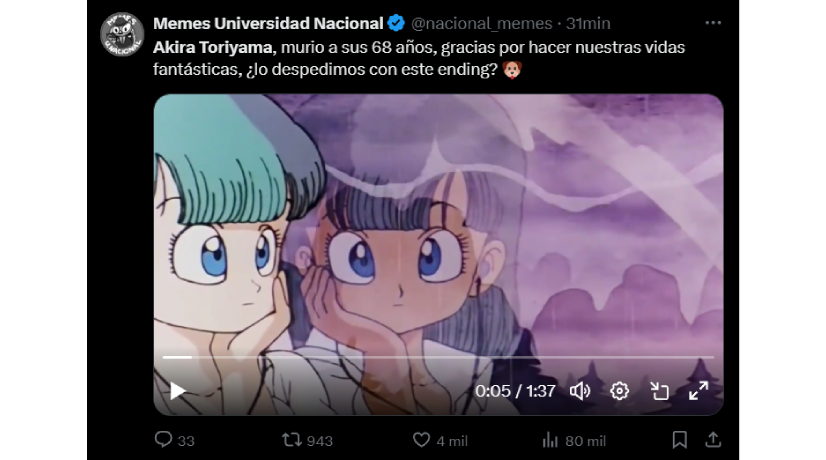The image size is (826, 460).
Task: Play the tweet video
Action: [x=178, y=391]
